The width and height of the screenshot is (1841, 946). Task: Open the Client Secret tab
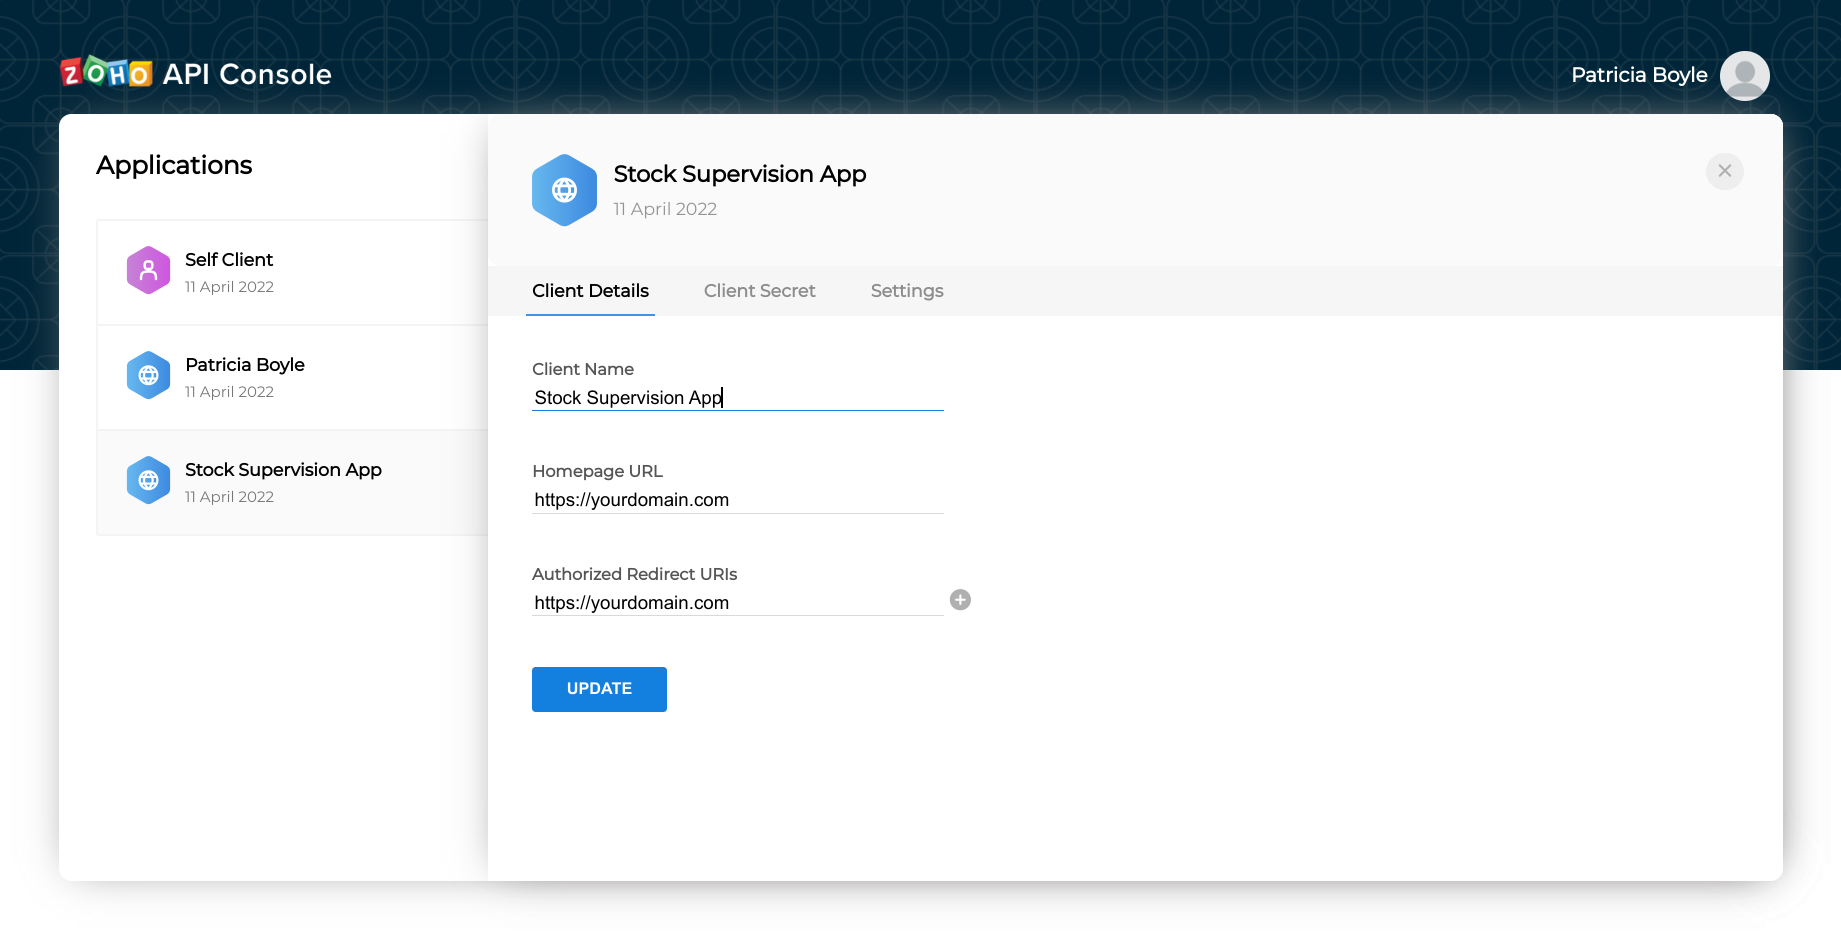pyautogui.click(x=759, y=291)
